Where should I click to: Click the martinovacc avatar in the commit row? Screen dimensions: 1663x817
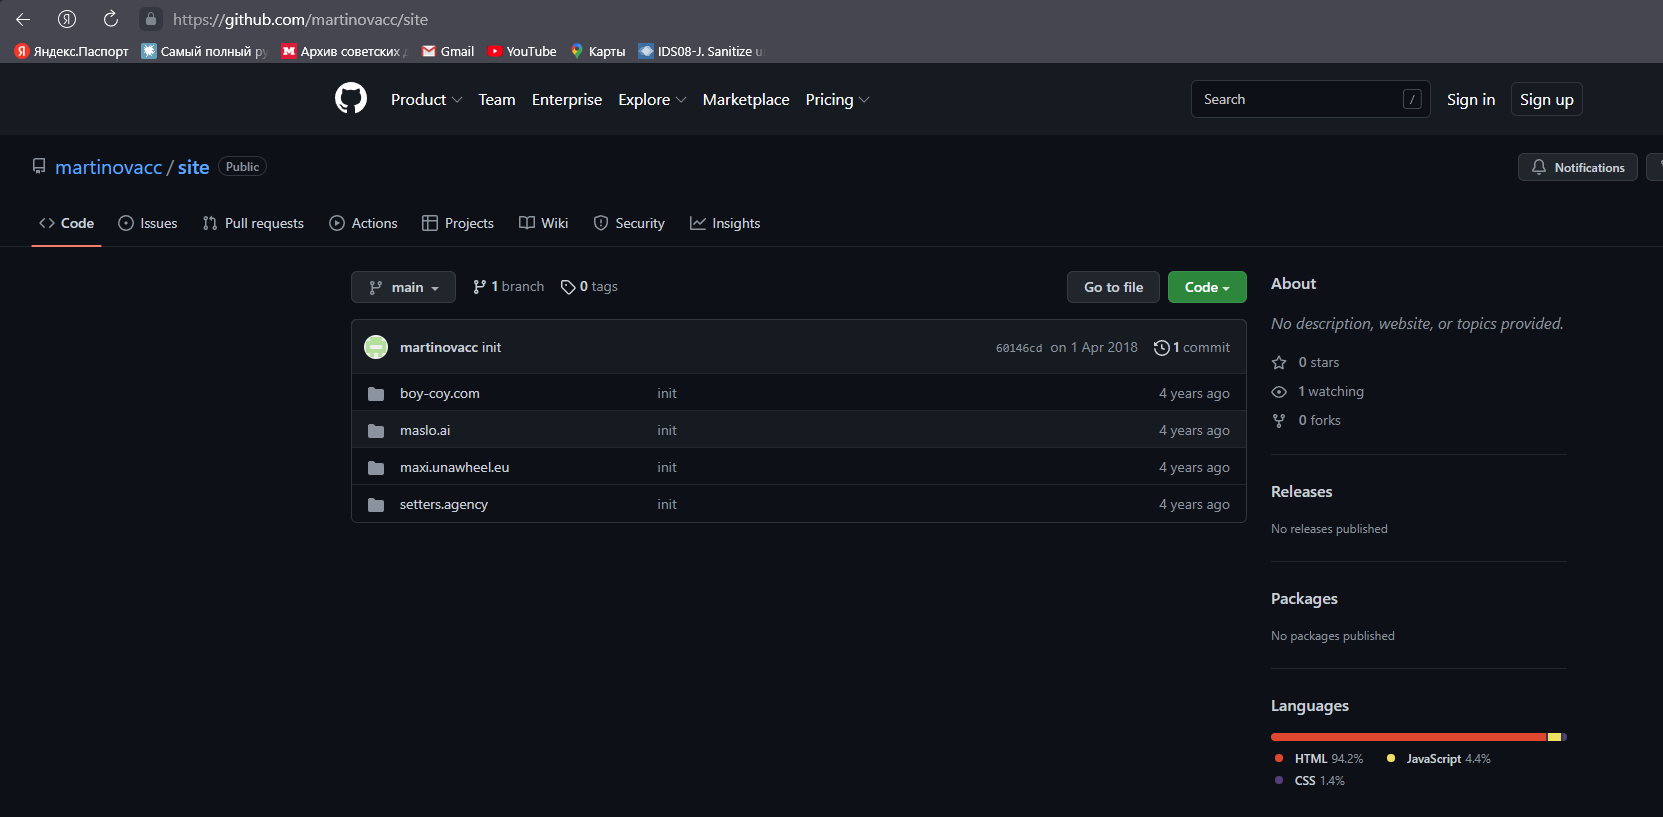376,347
